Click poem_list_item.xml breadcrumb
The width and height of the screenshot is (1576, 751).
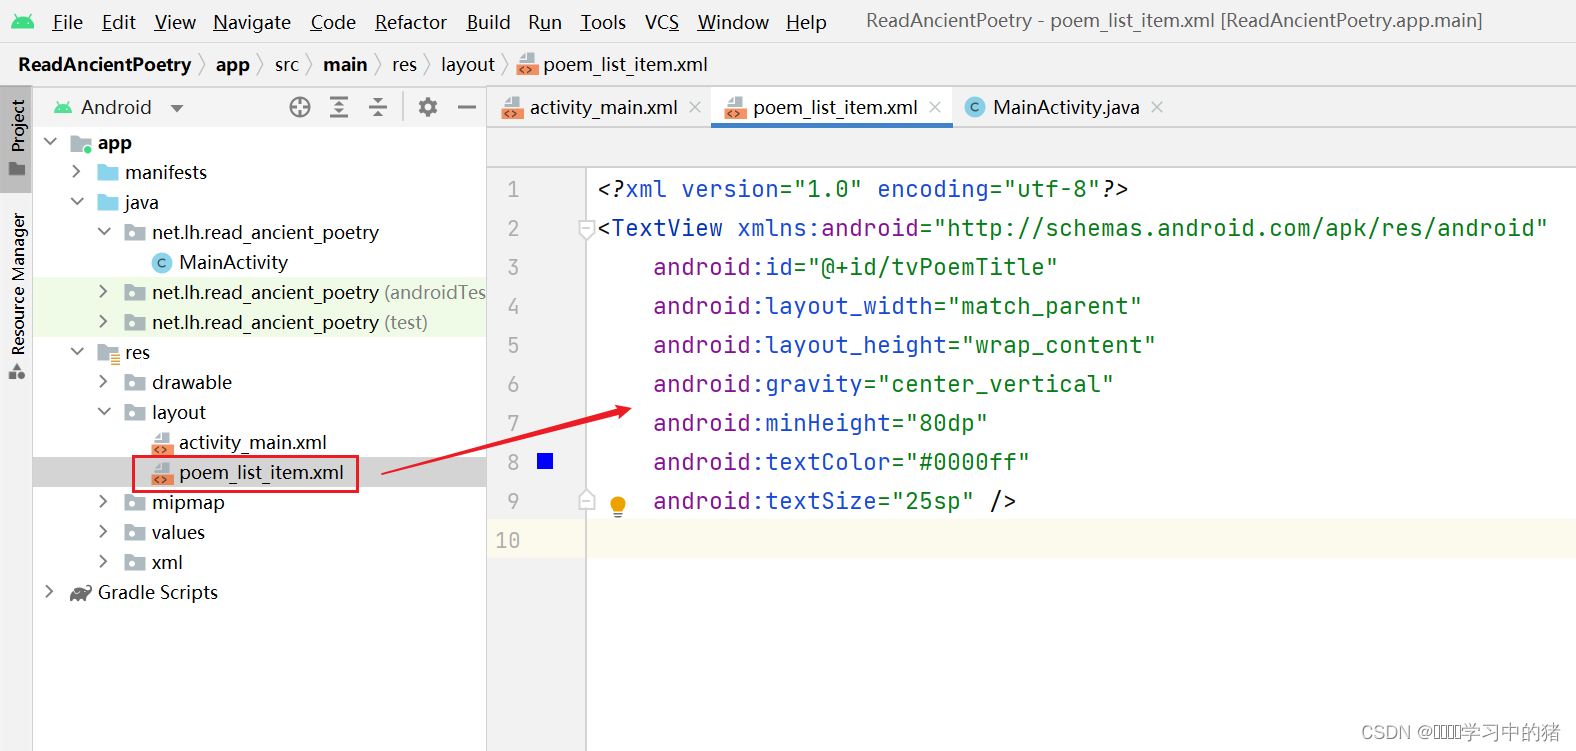pyautogui.click(x=612, y=64)
